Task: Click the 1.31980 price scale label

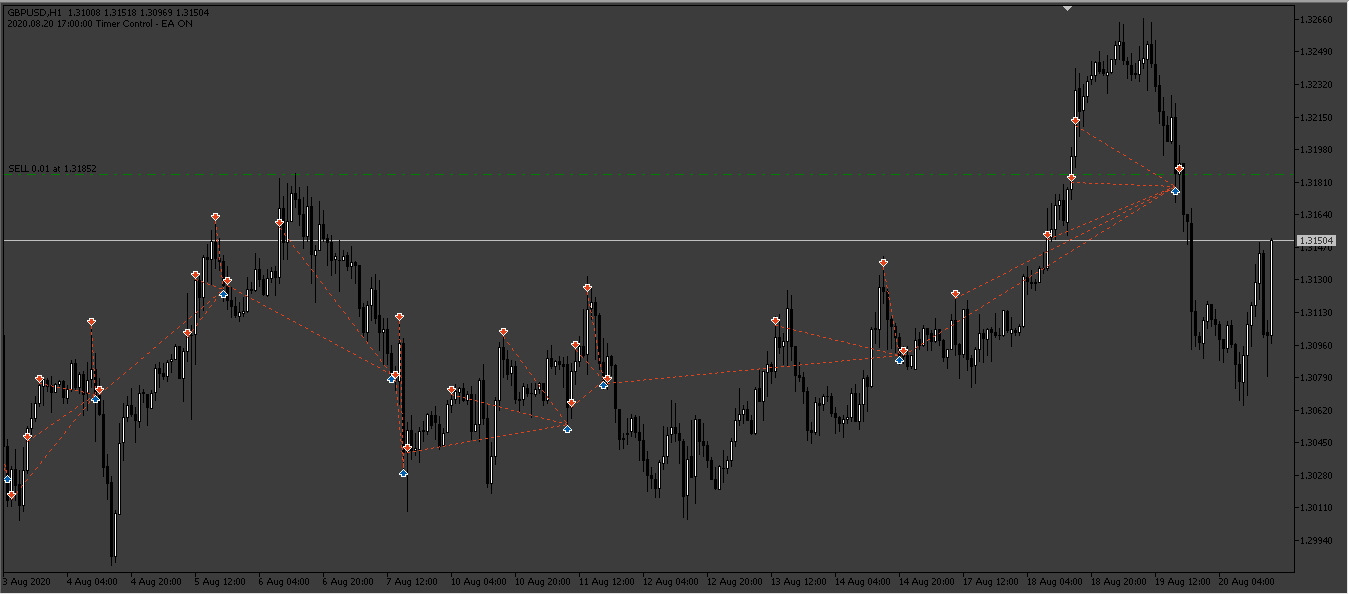Action: [x=1317, y=150]
